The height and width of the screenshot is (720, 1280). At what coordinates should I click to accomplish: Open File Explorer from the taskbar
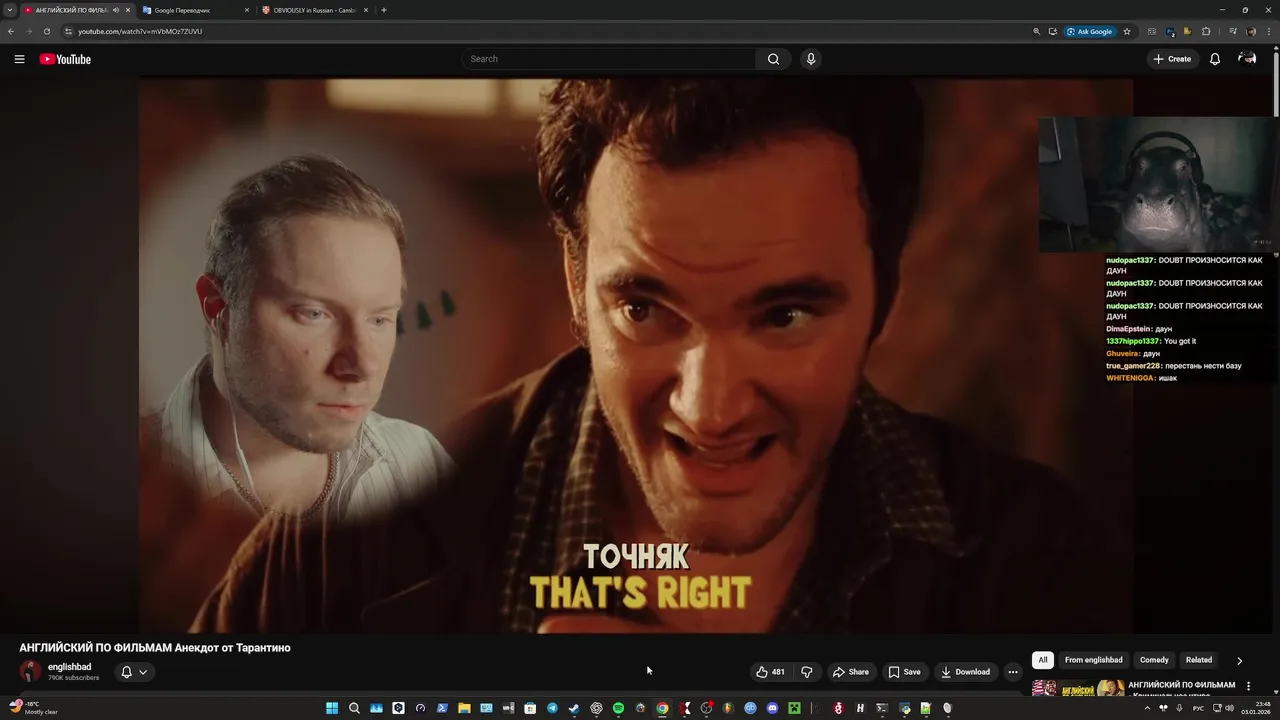tap(464, 708)
